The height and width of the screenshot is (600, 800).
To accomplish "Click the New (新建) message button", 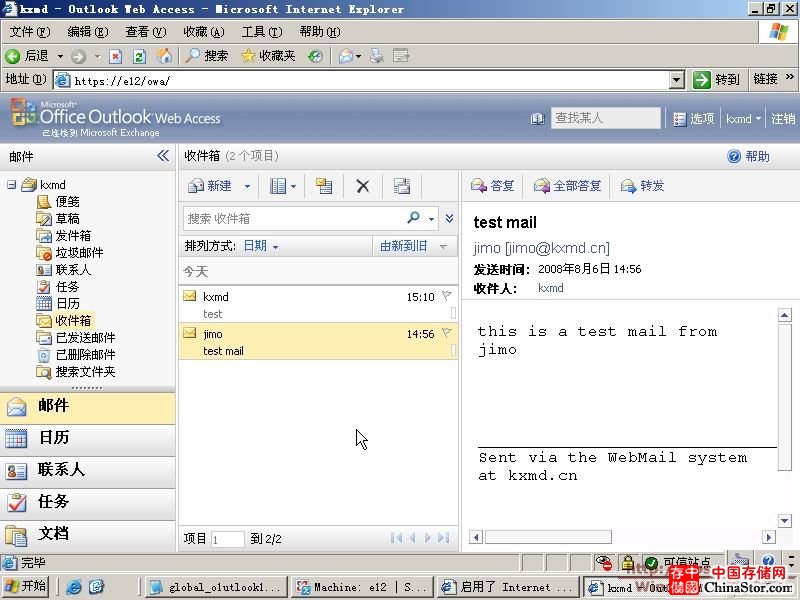I will point(210,186).
